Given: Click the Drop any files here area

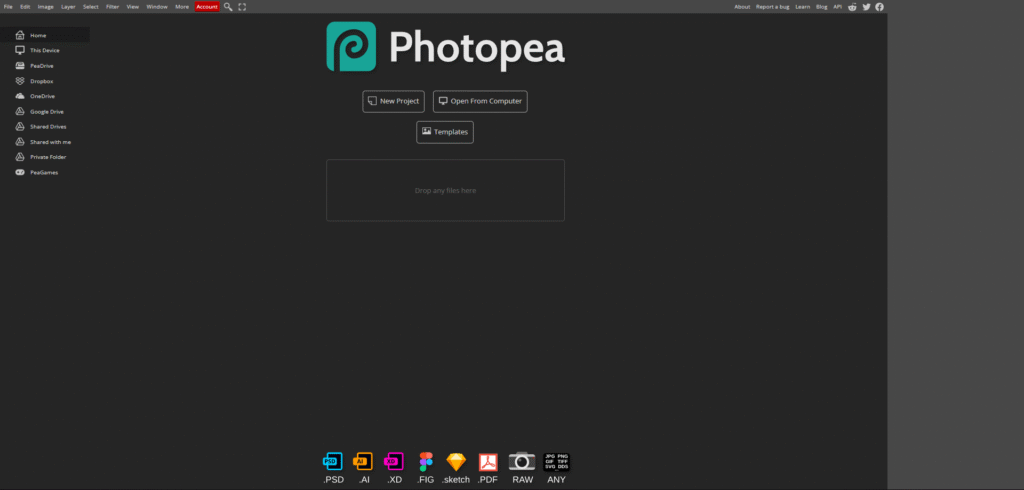Looking at the screenshot, I should point(445,190).
